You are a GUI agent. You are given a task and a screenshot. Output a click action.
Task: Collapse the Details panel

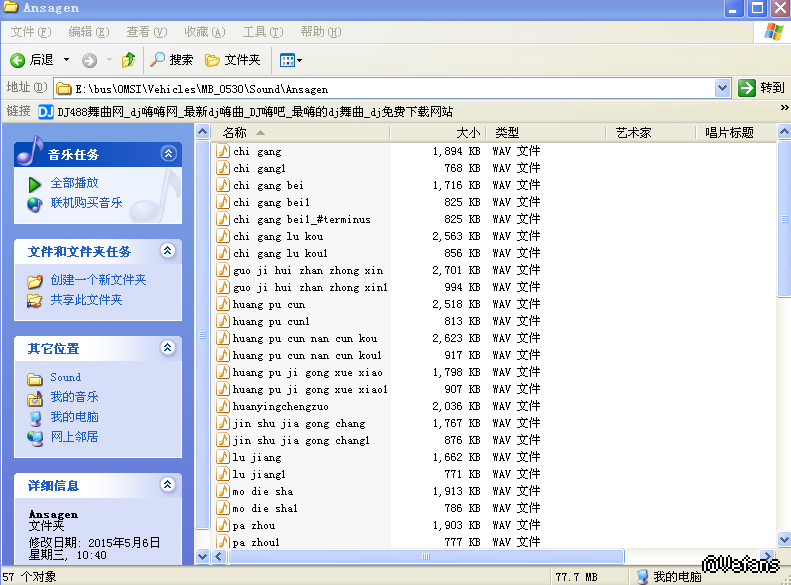tap(168, 485)
